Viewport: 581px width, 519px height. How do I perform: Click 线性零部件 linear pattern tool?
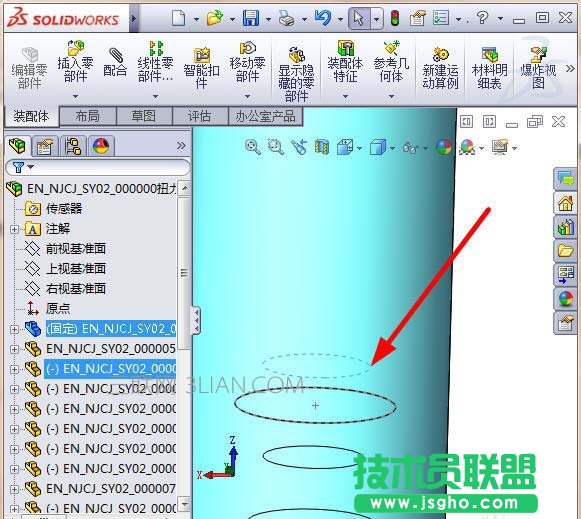click(155, 61)
